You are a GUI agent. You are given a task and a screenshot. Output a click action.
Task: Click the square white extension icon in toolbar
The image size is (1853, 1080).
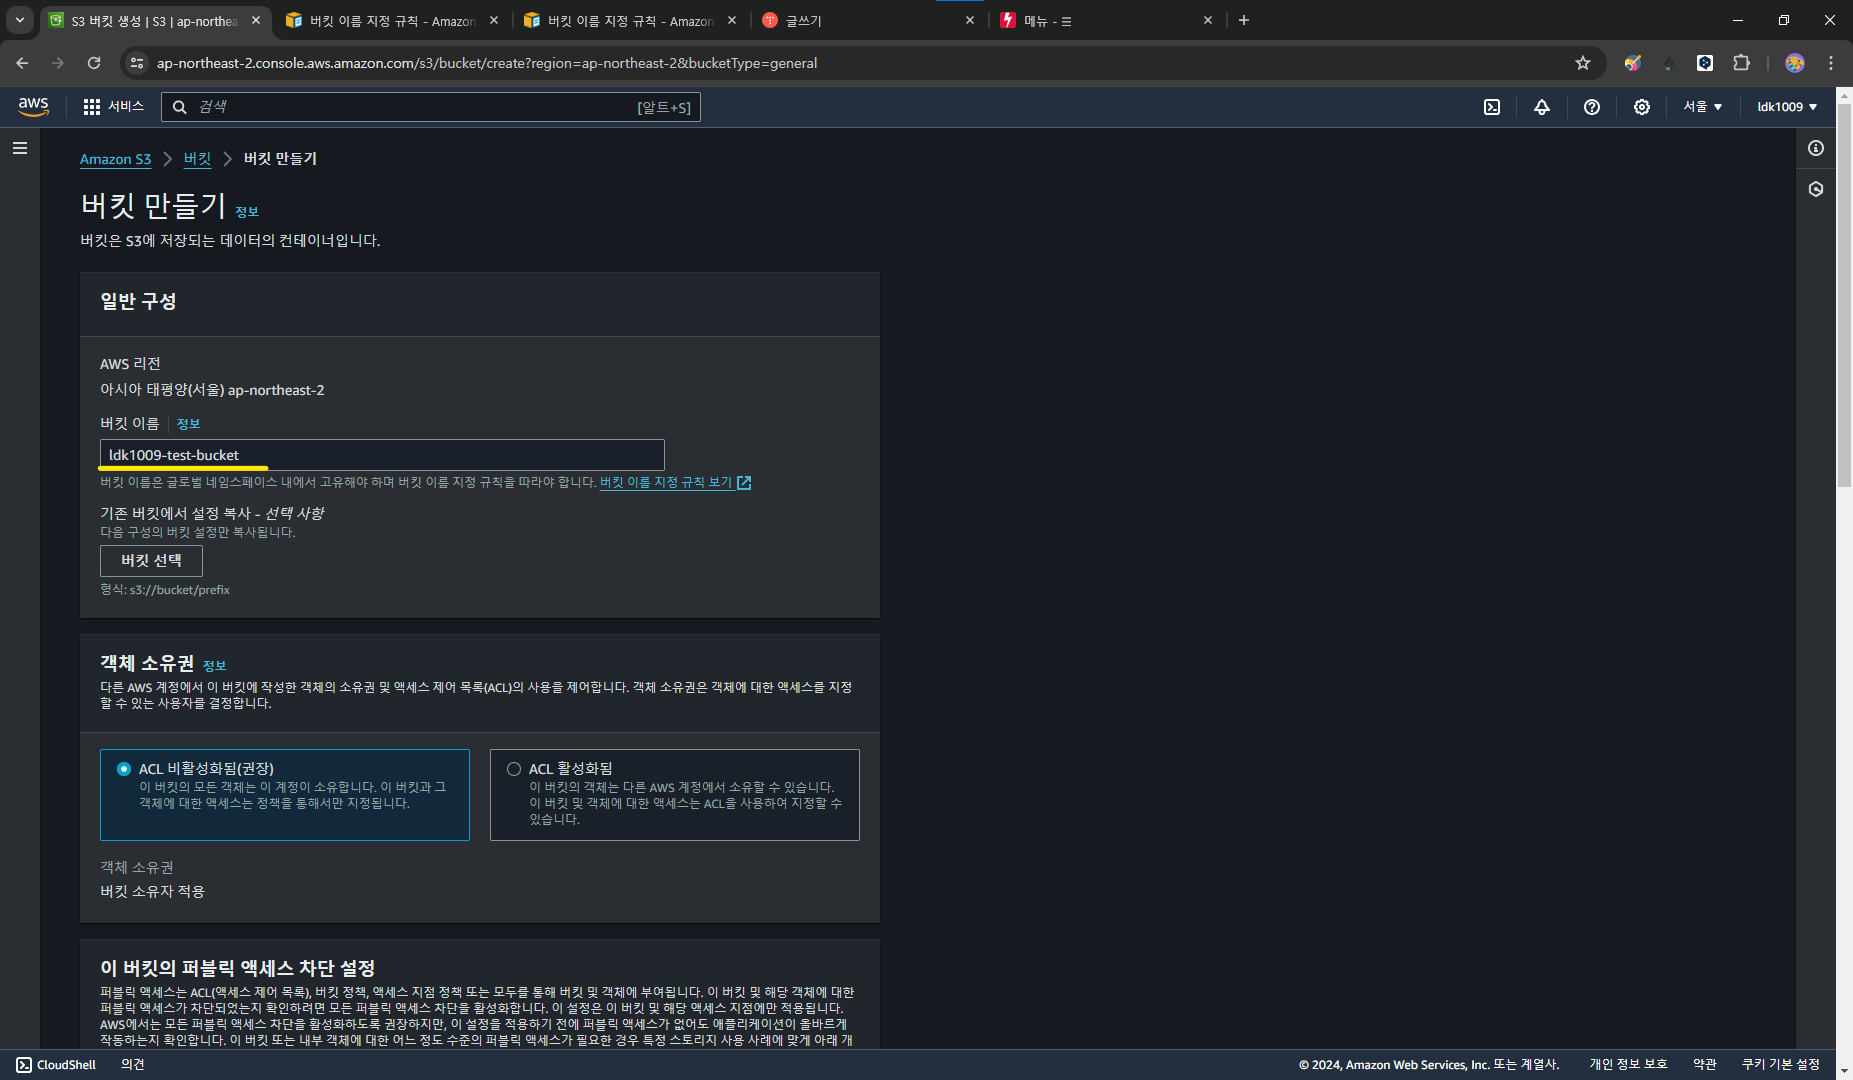coord(1705,63)
